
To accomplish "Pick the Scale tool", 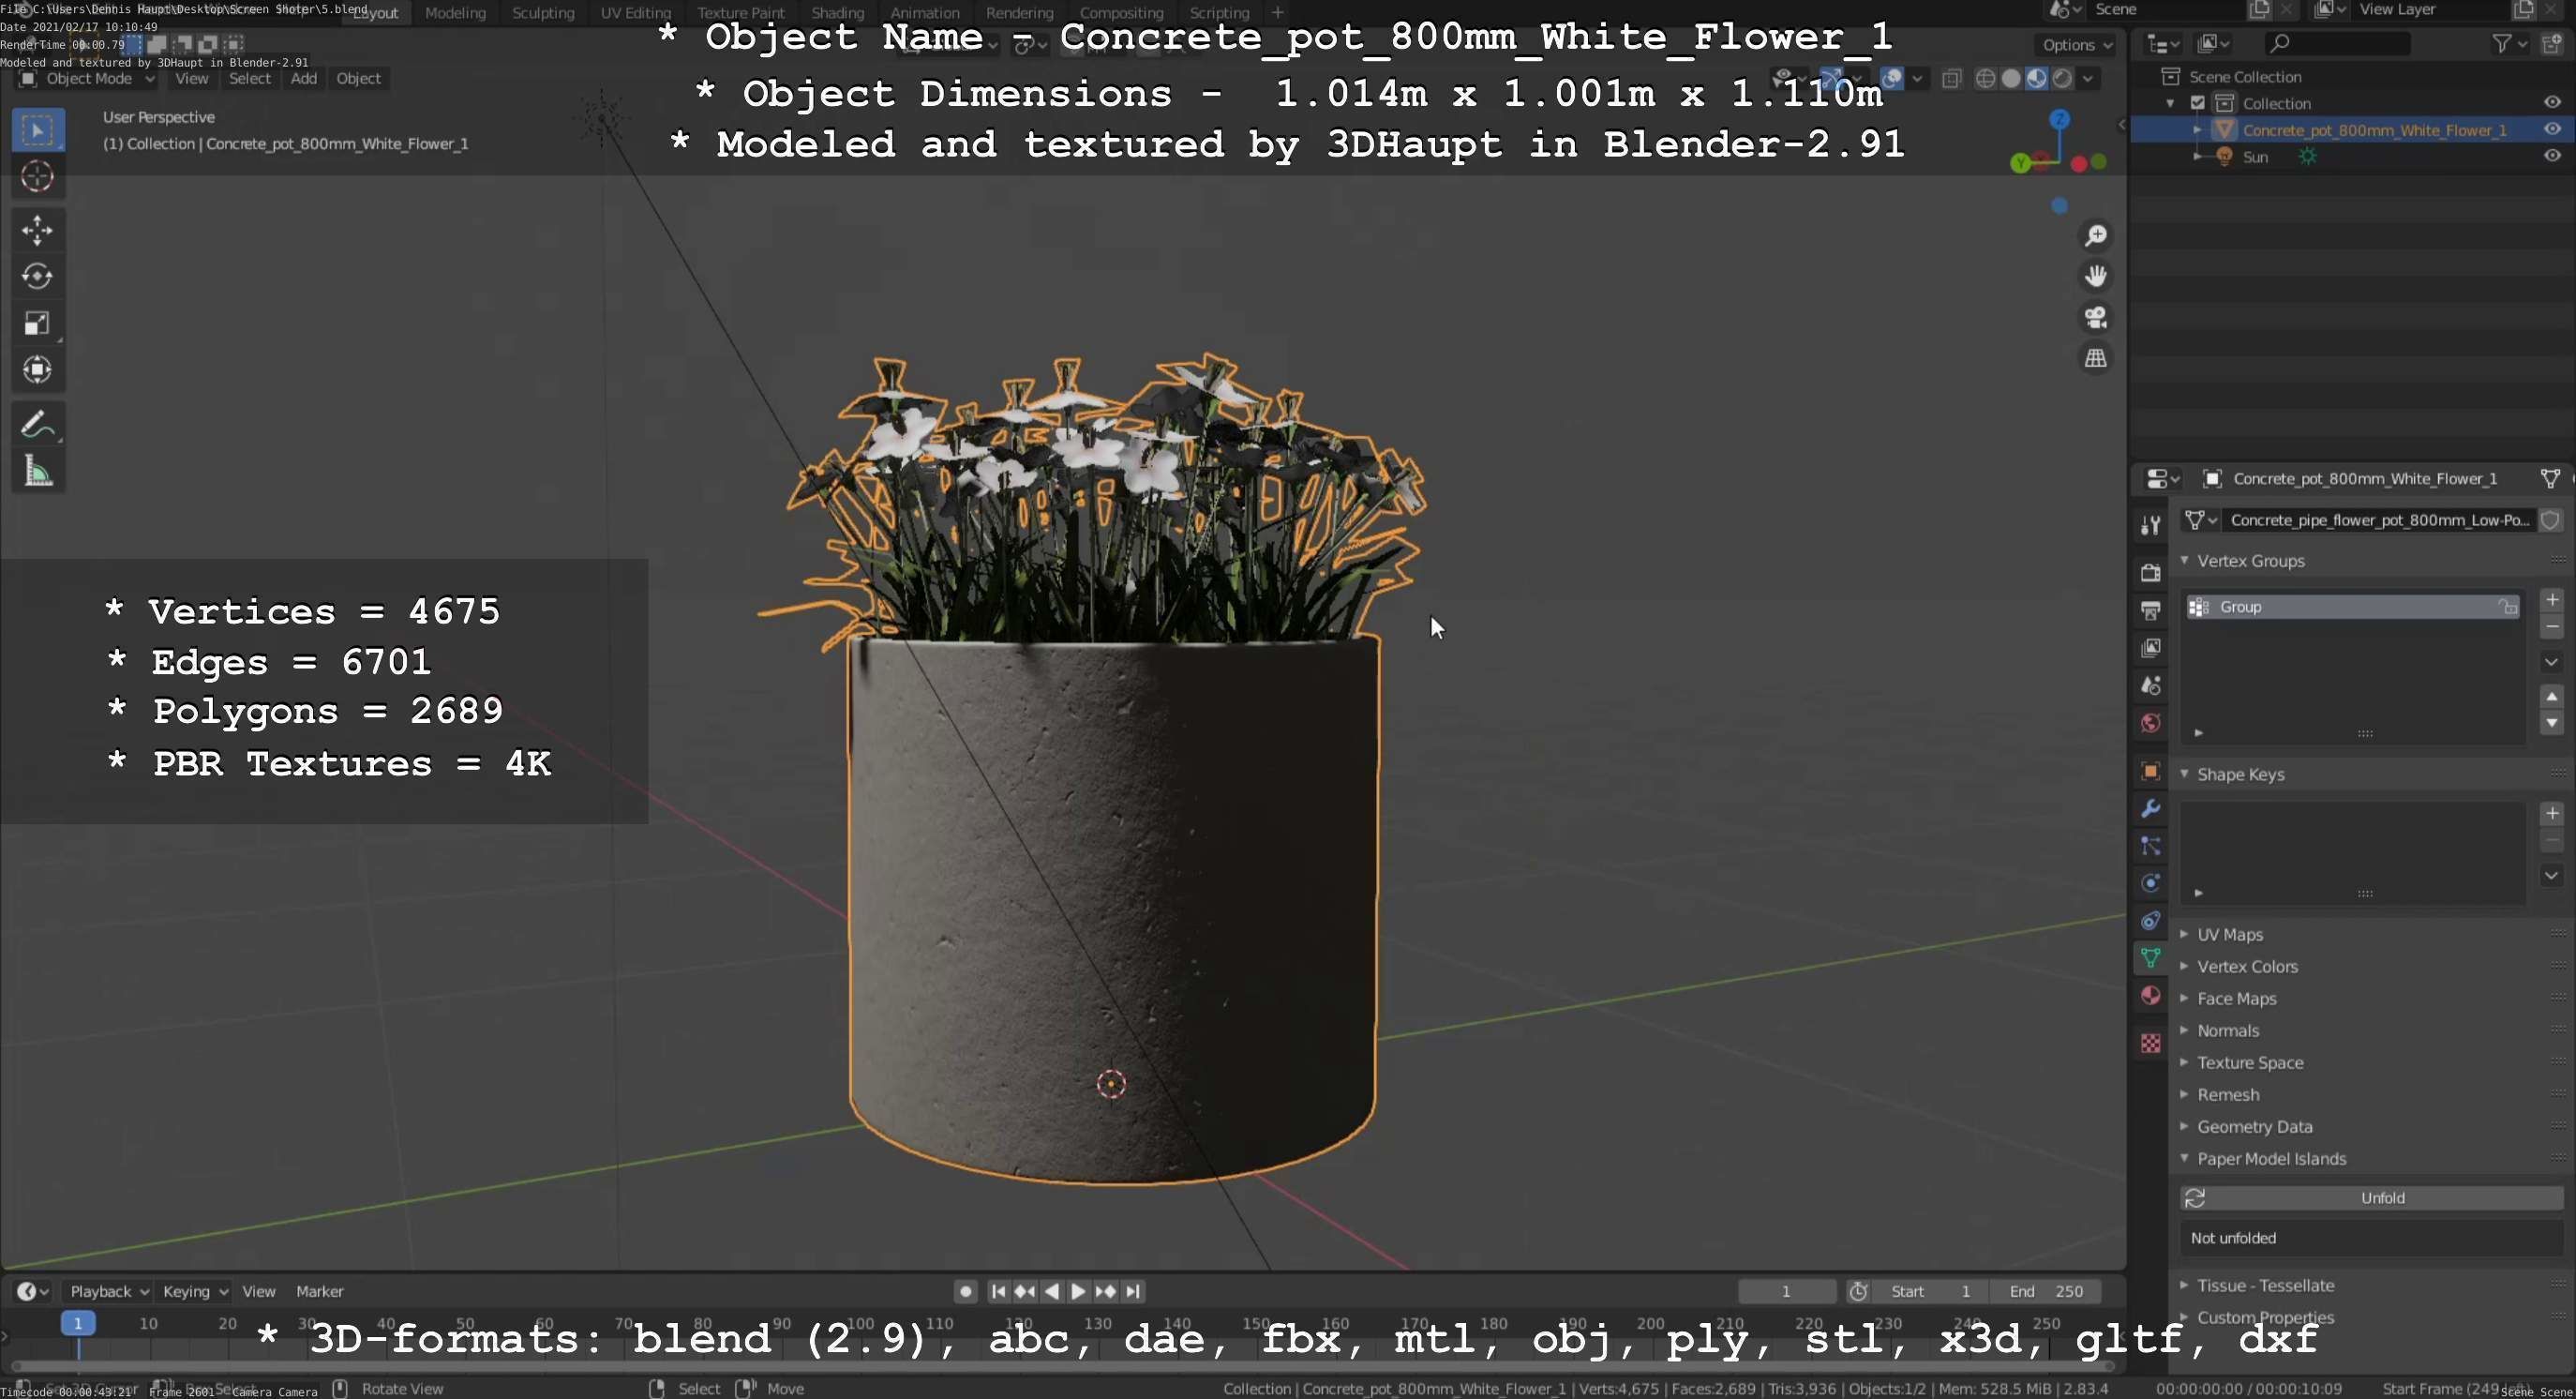I will tap(38, 323).
